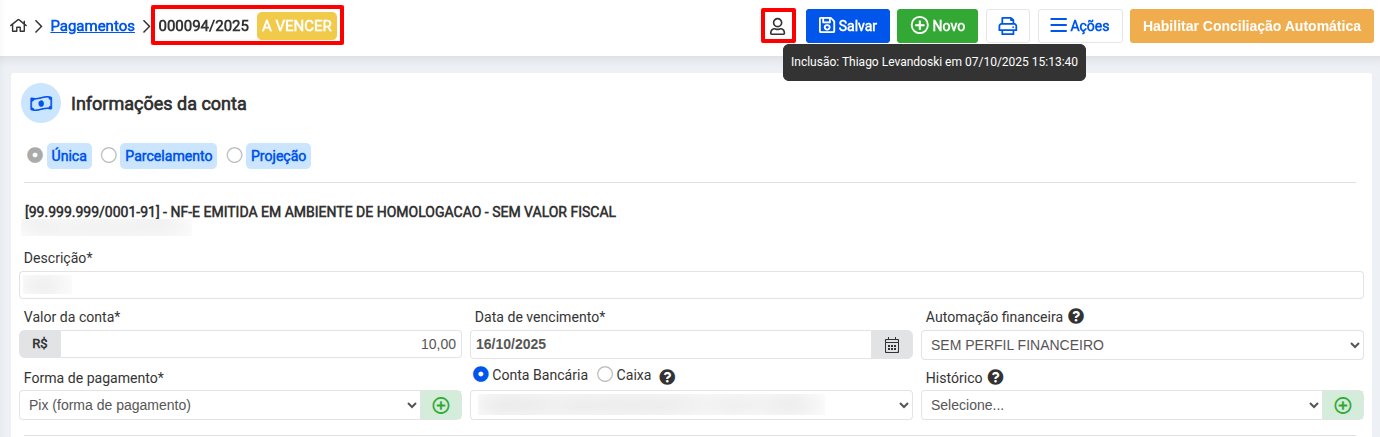Screen dimensions: 1380x437
Task: Open Histórico Selecione dropdown
Action: click(1125, 405)
